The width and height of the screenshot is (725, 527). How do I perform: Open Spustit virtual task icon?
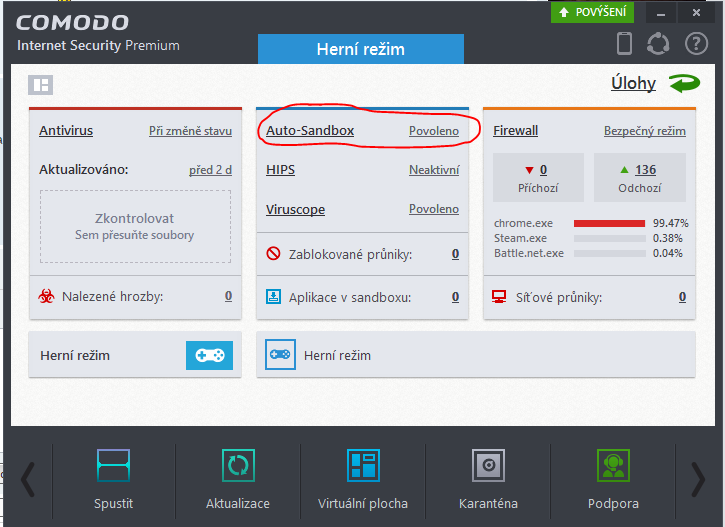pos(113,465)
